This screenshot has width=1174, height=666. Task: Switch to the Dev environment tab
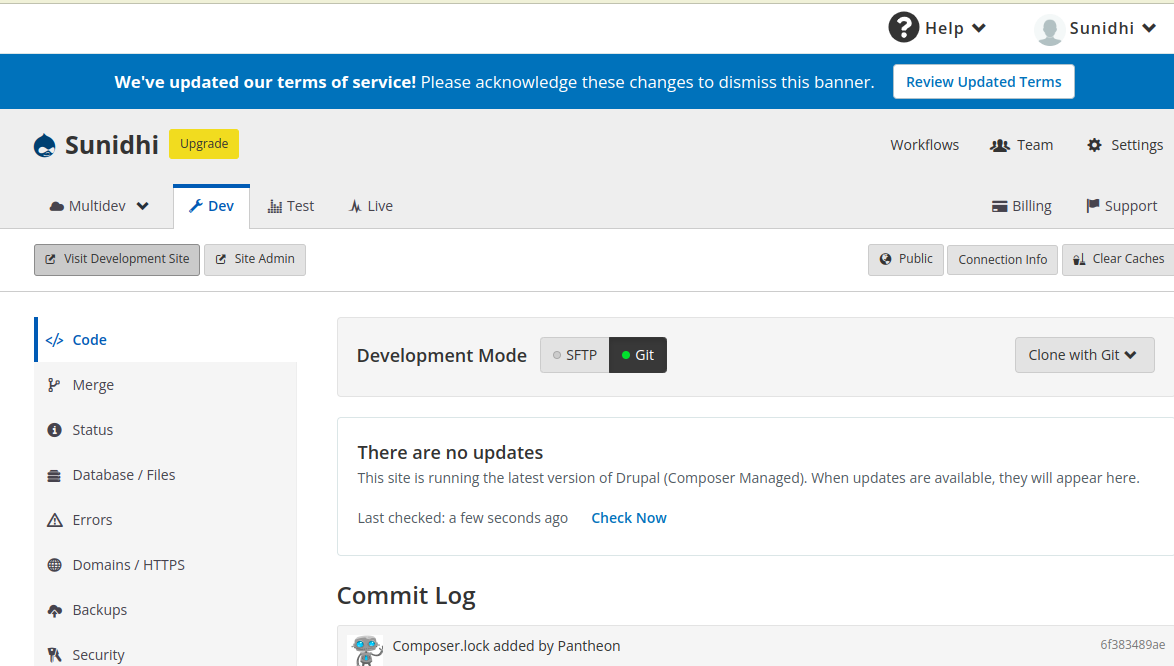coord(211,207)
